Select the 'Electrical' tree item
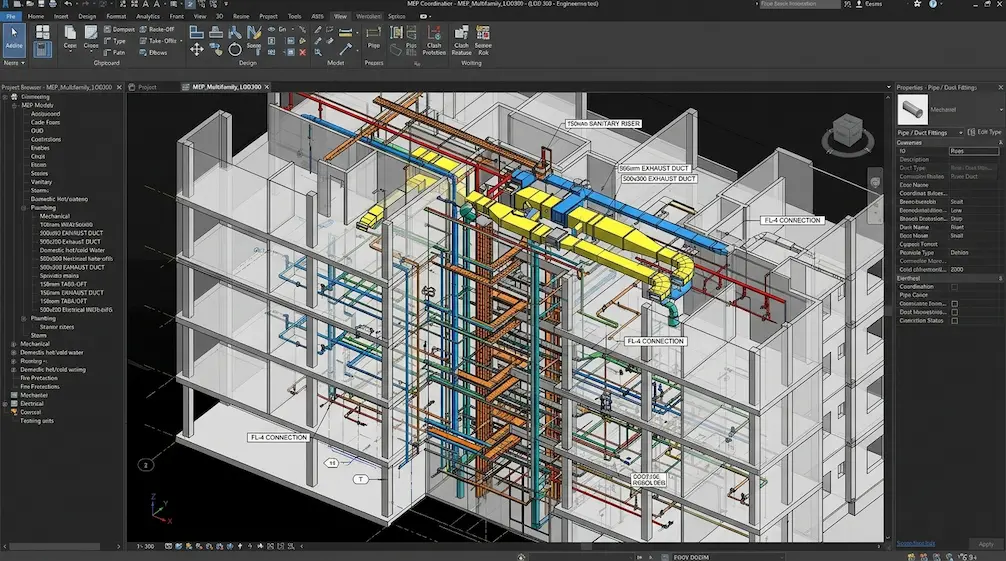Viewport: 1006px width, 561px height. pyautogui.click(x=31, y=404)
